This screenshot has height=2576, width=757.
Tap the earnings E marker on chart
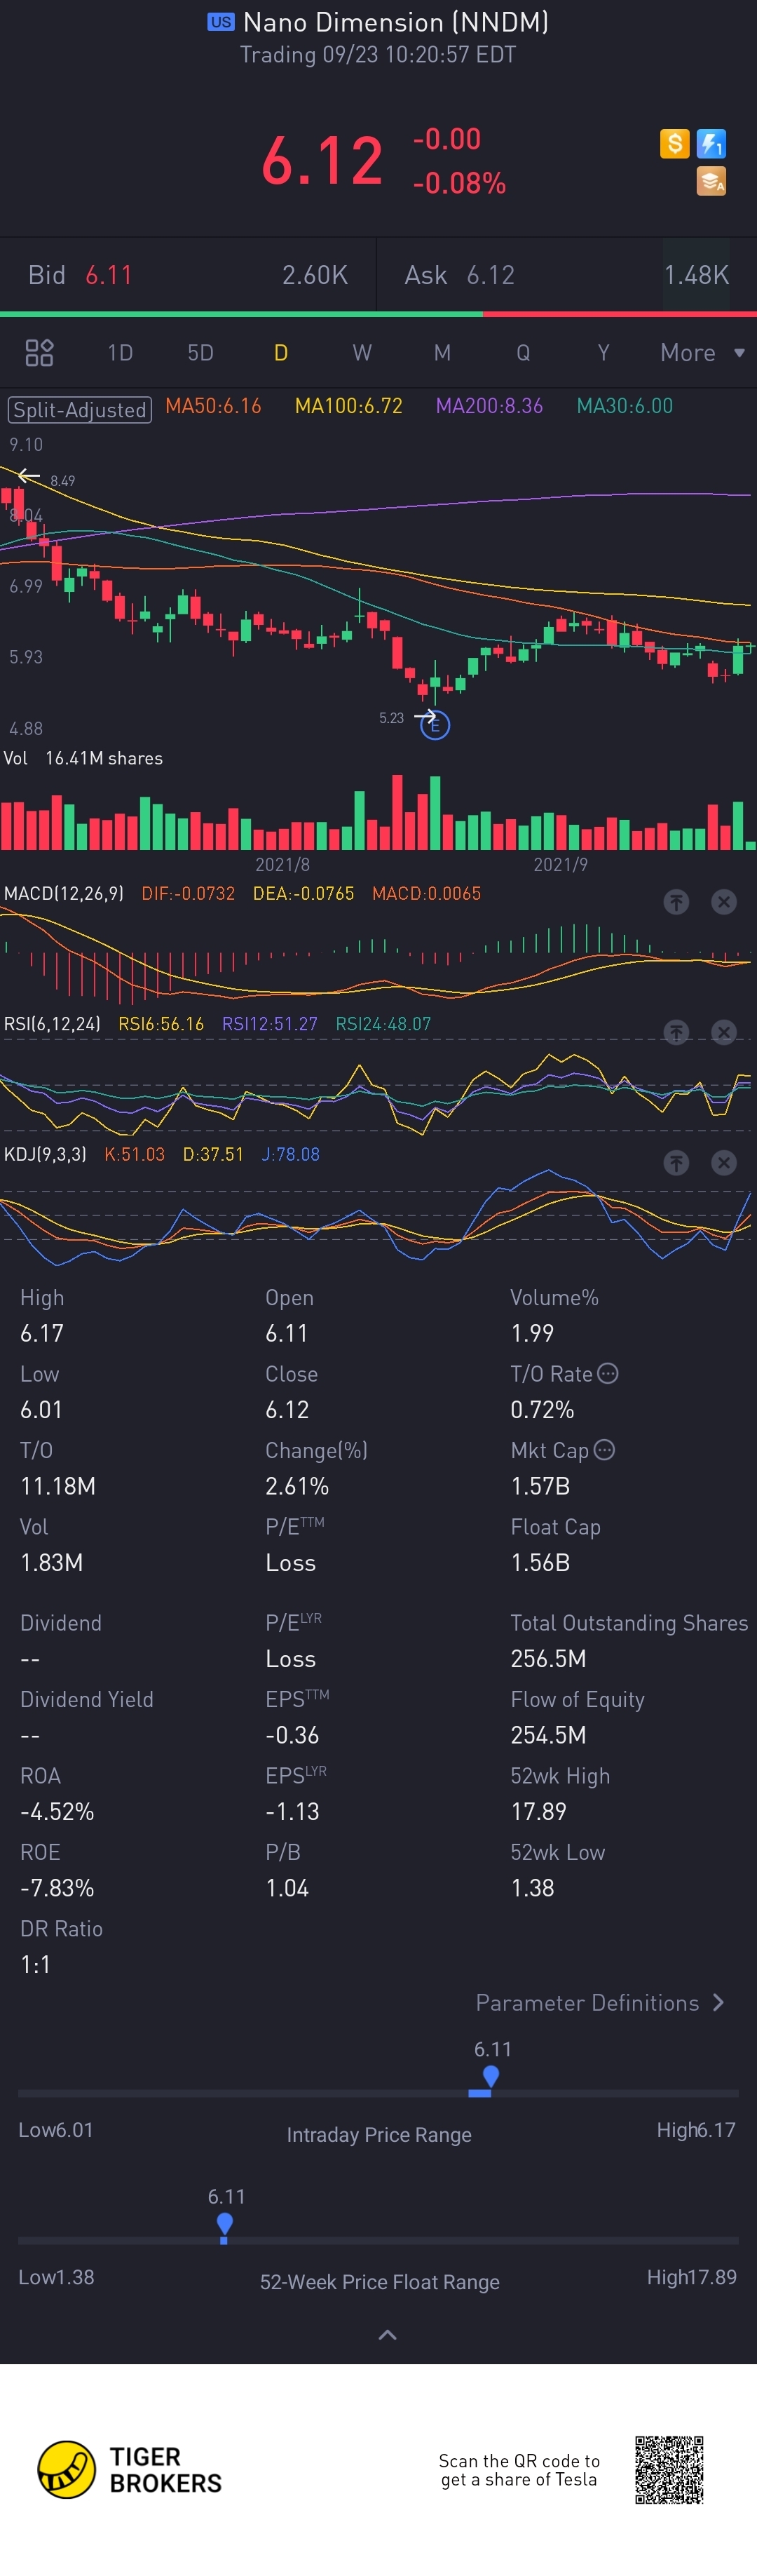click(435, 726)
